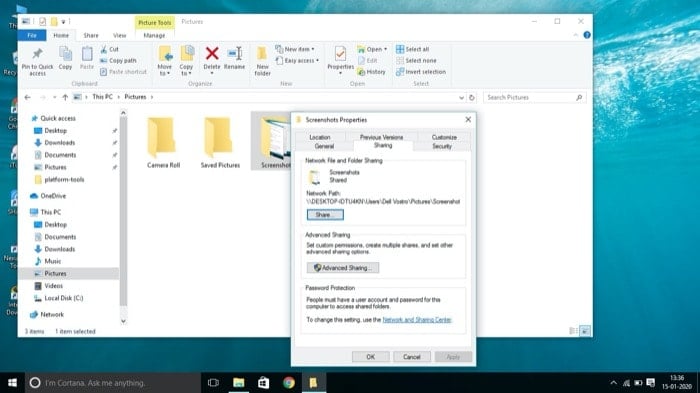Expand the Easy access dropdown

click(297, 60)
